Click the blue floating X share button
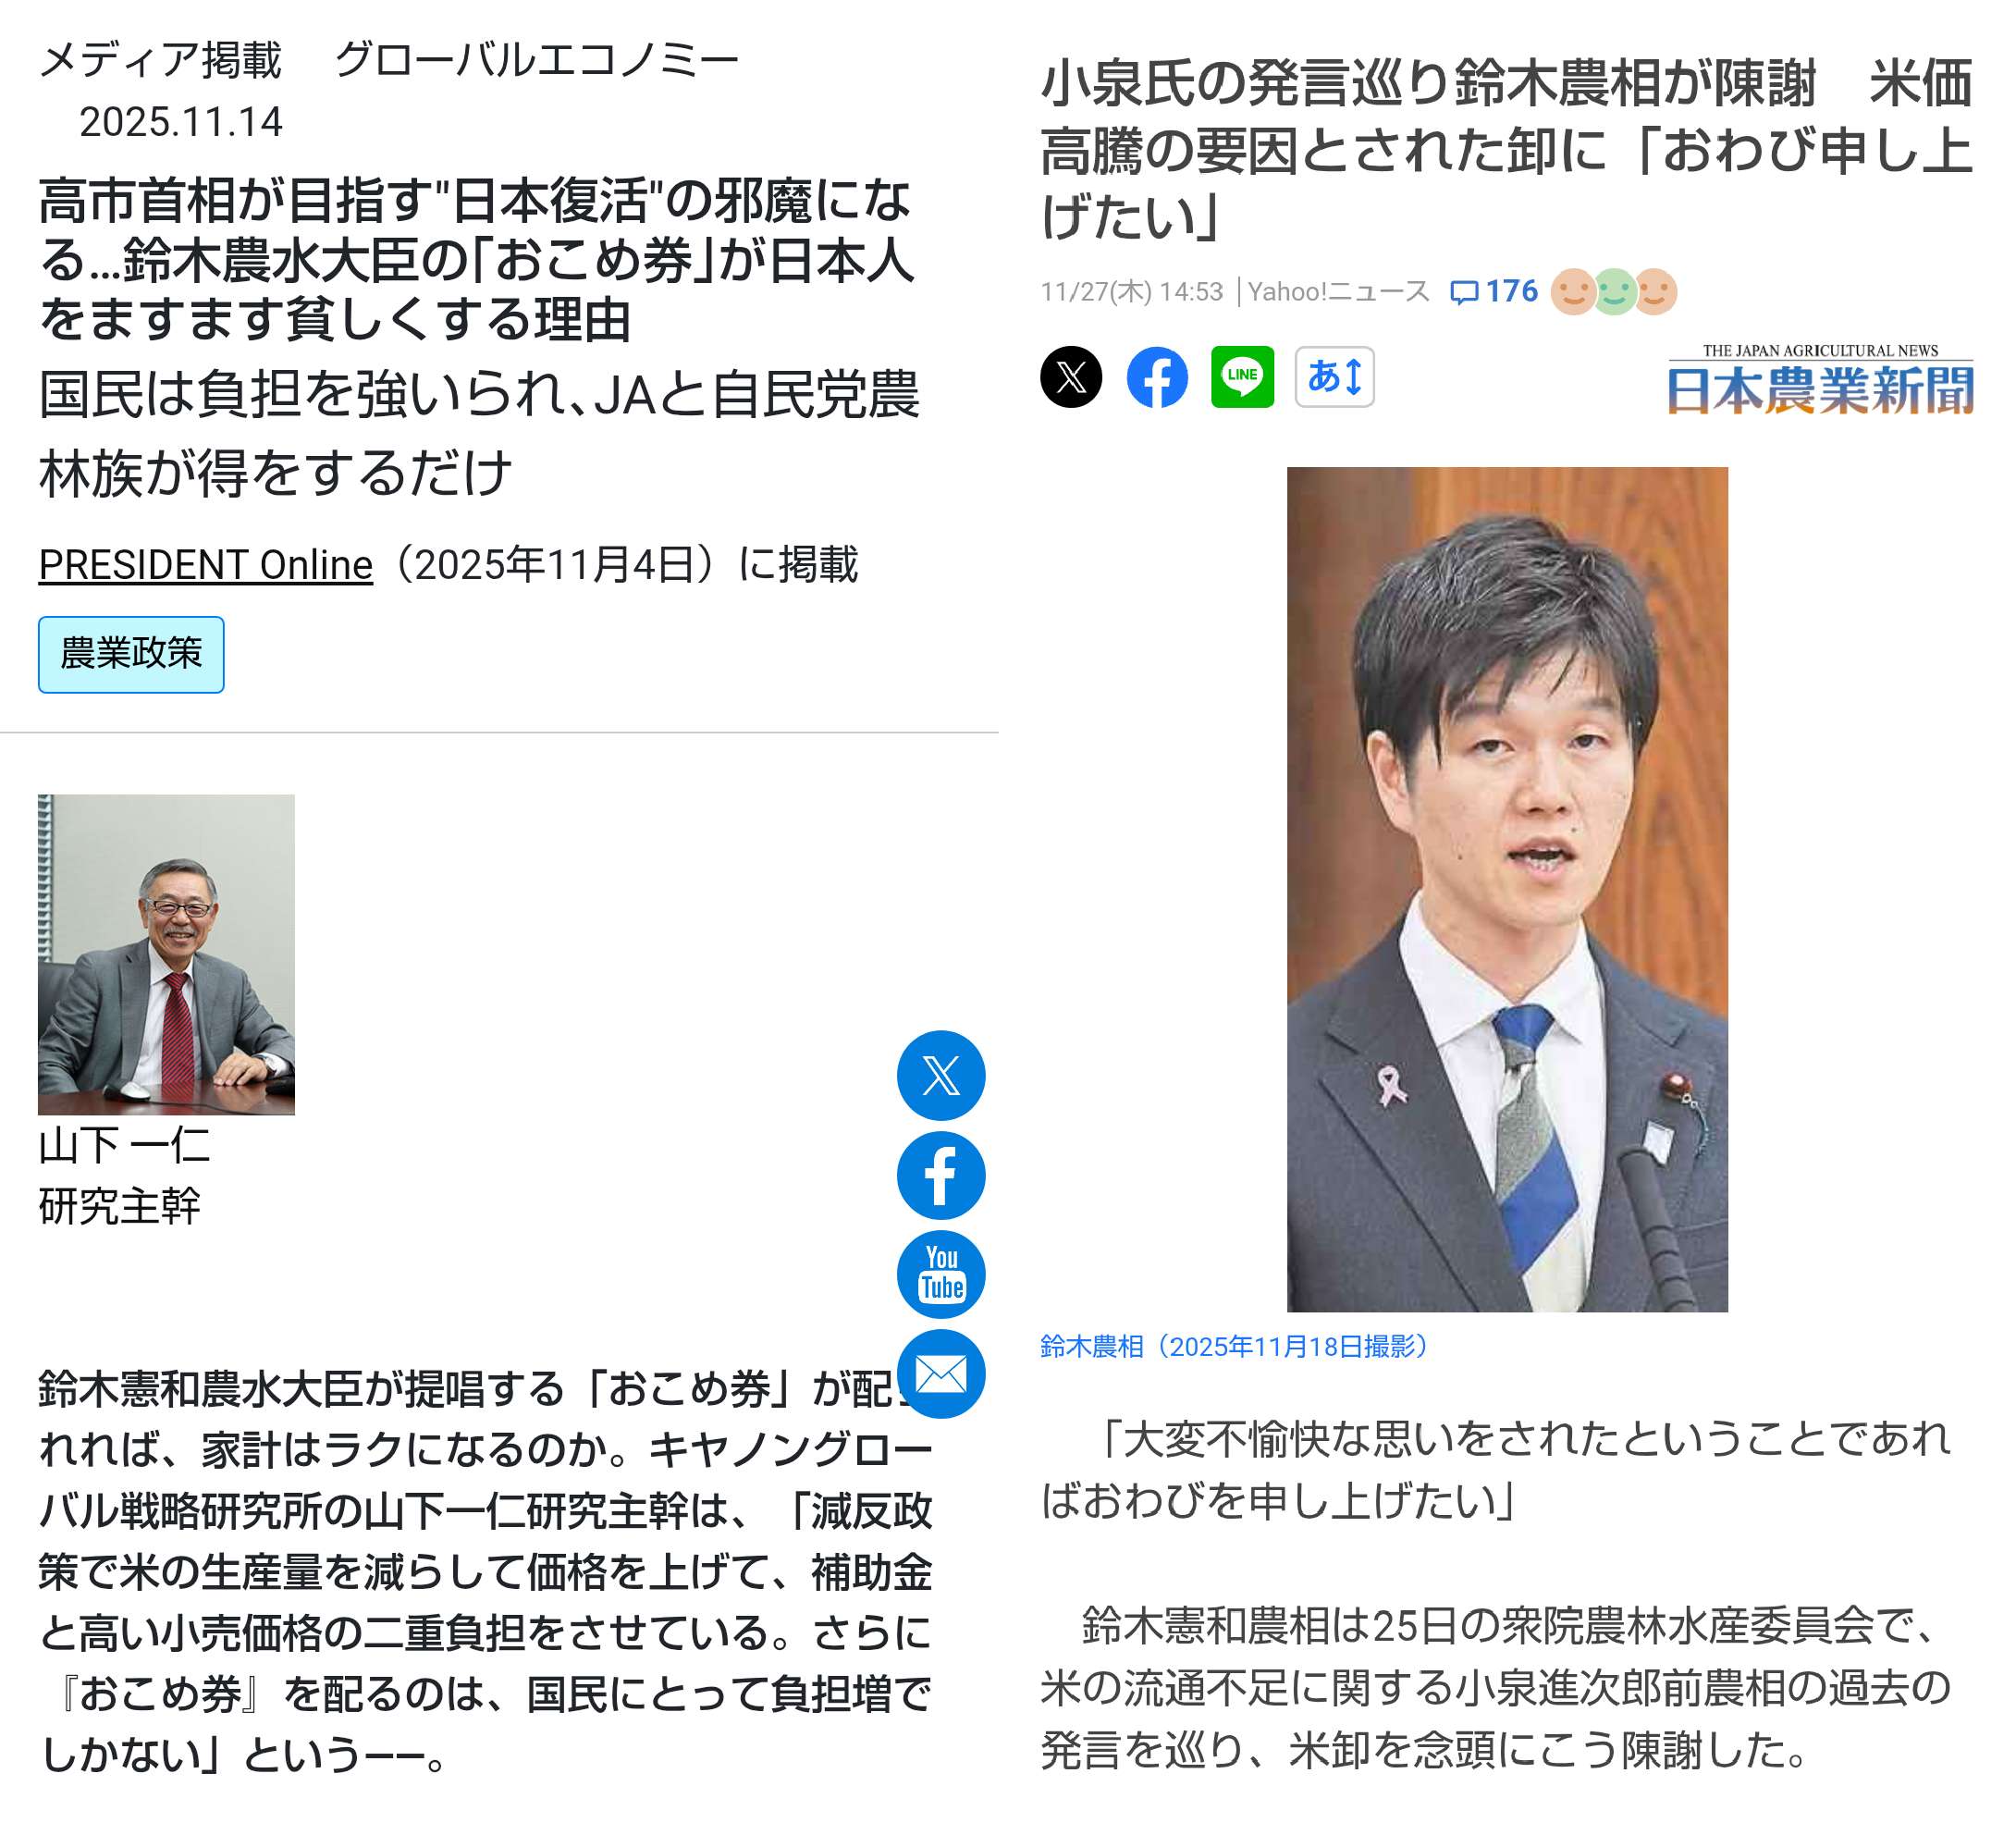Screen dimensions: 2016x1835 pyautogui.click(x=941, y=1075)
